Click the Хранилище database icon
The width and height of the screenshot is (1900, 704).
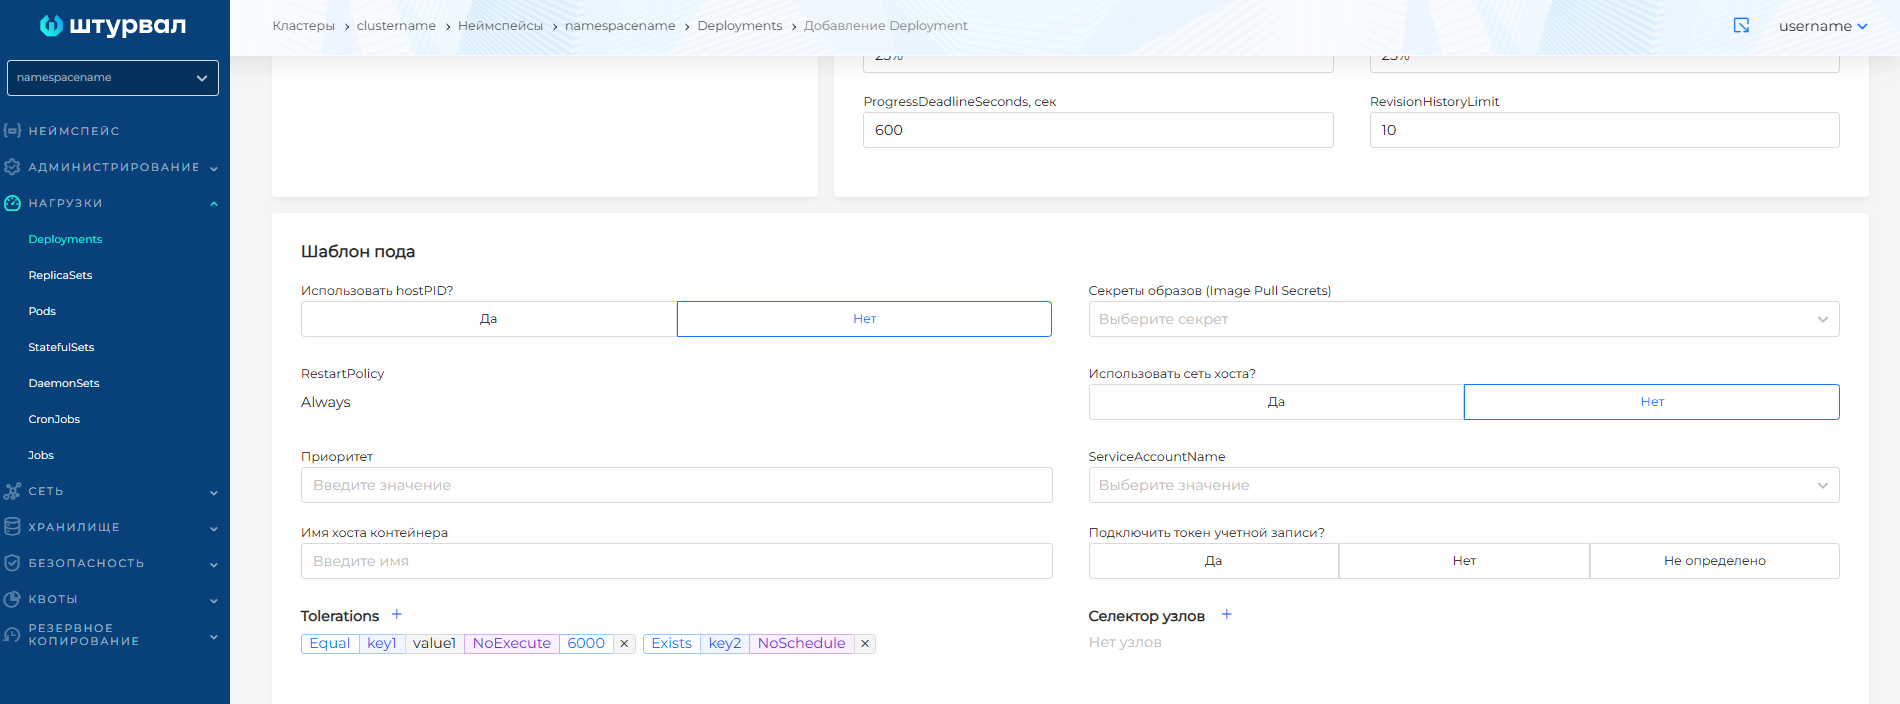[x=12, y=527]
